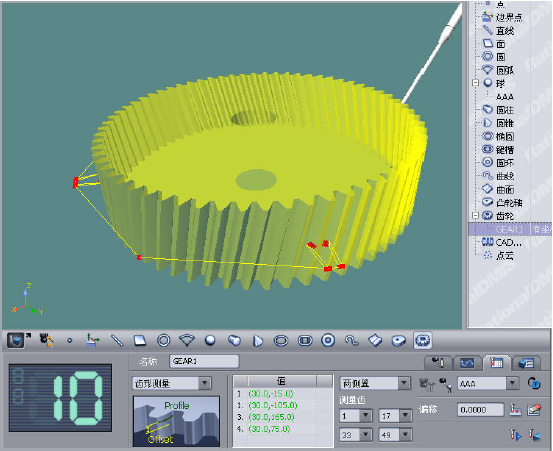Select the cone feature tool

(x=258, y=341)
